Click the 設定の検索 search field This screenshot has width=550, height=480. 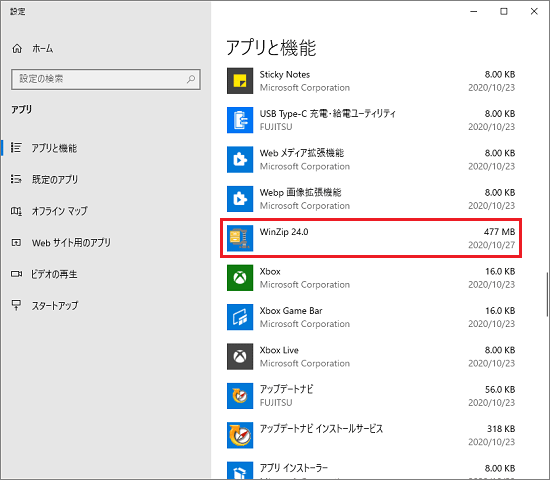coord(106,79)
